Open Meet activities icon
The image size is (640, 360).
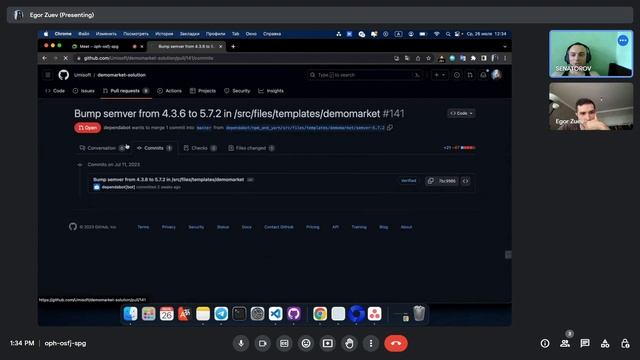pyautogui.click(x=605, y=343)
